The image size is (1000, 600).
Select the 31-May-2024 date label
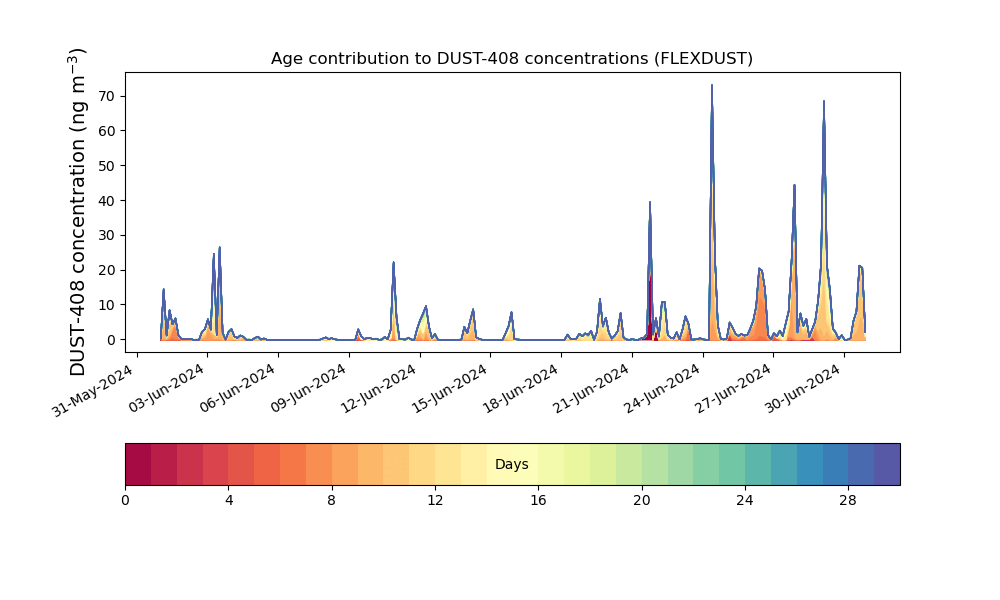pos(92,390)
